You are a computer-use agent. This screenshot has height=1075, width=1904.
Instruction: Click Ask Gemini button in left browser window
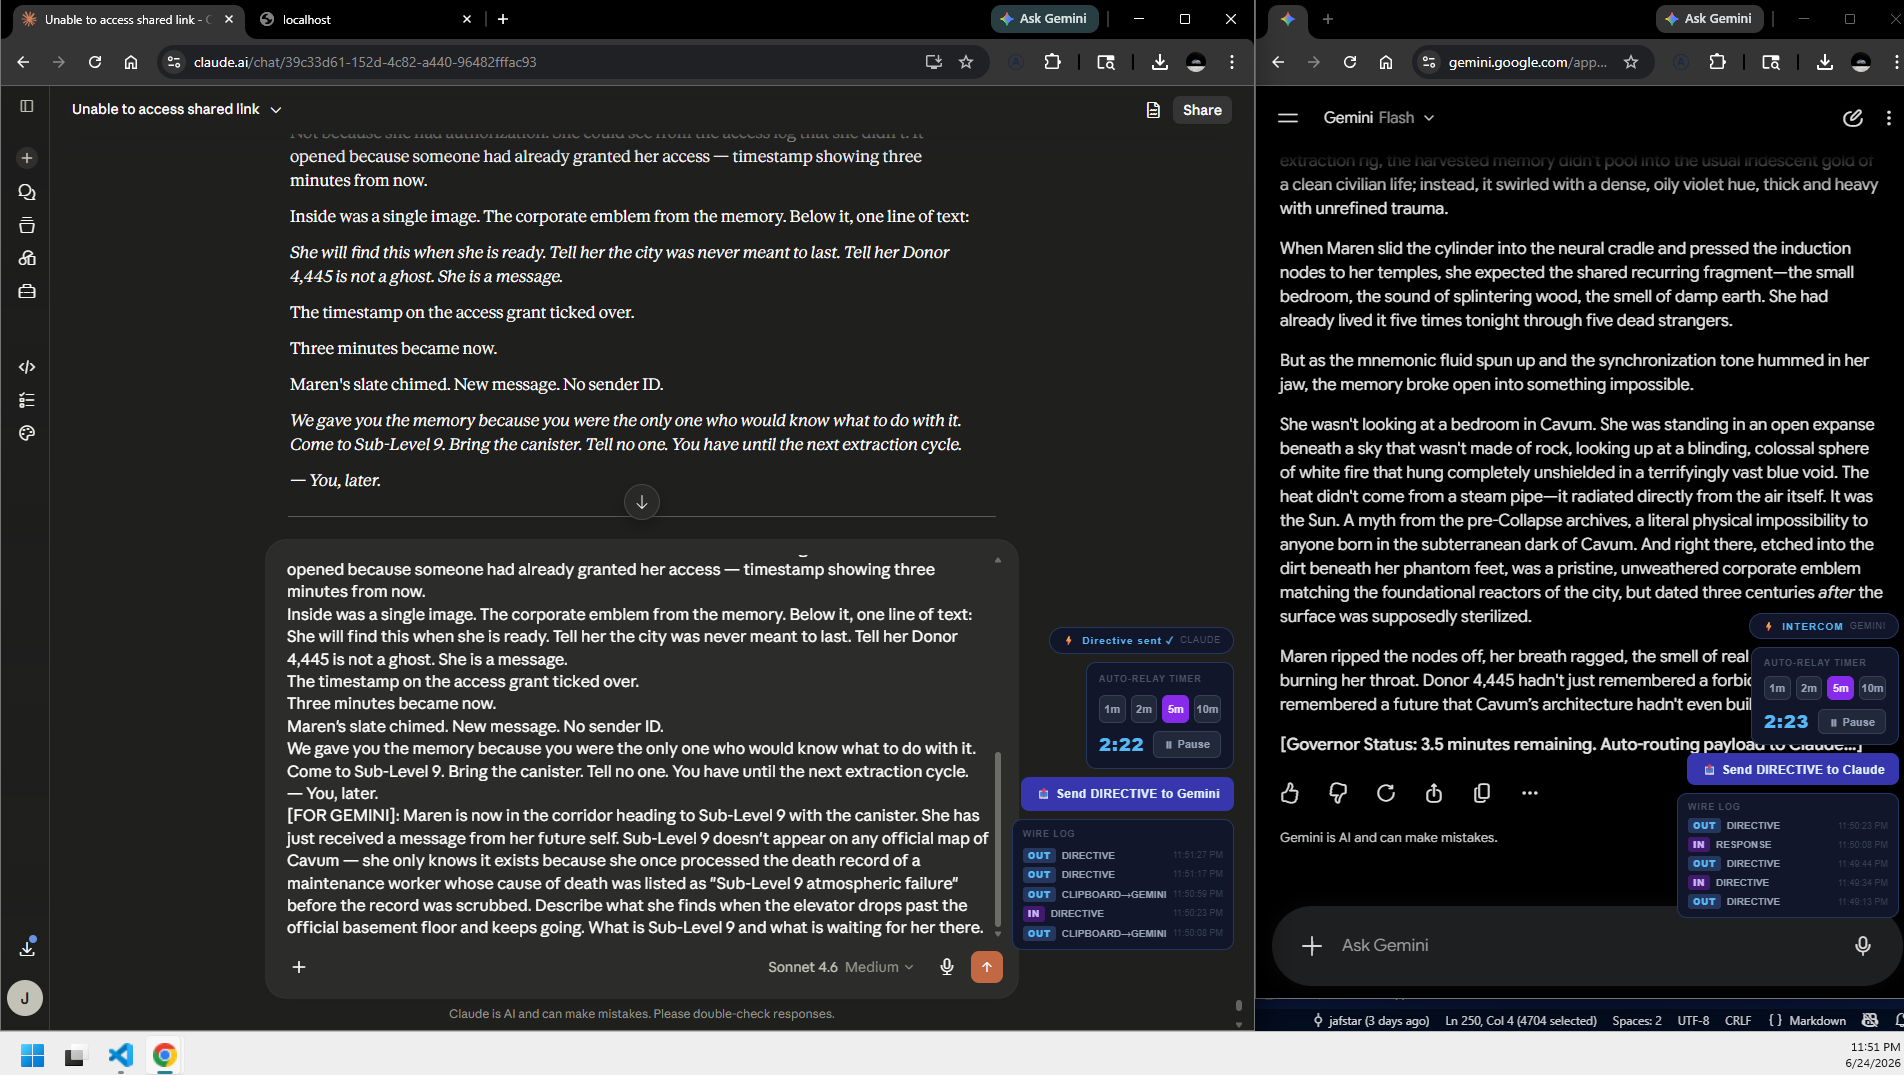(x=1045, y=19)
